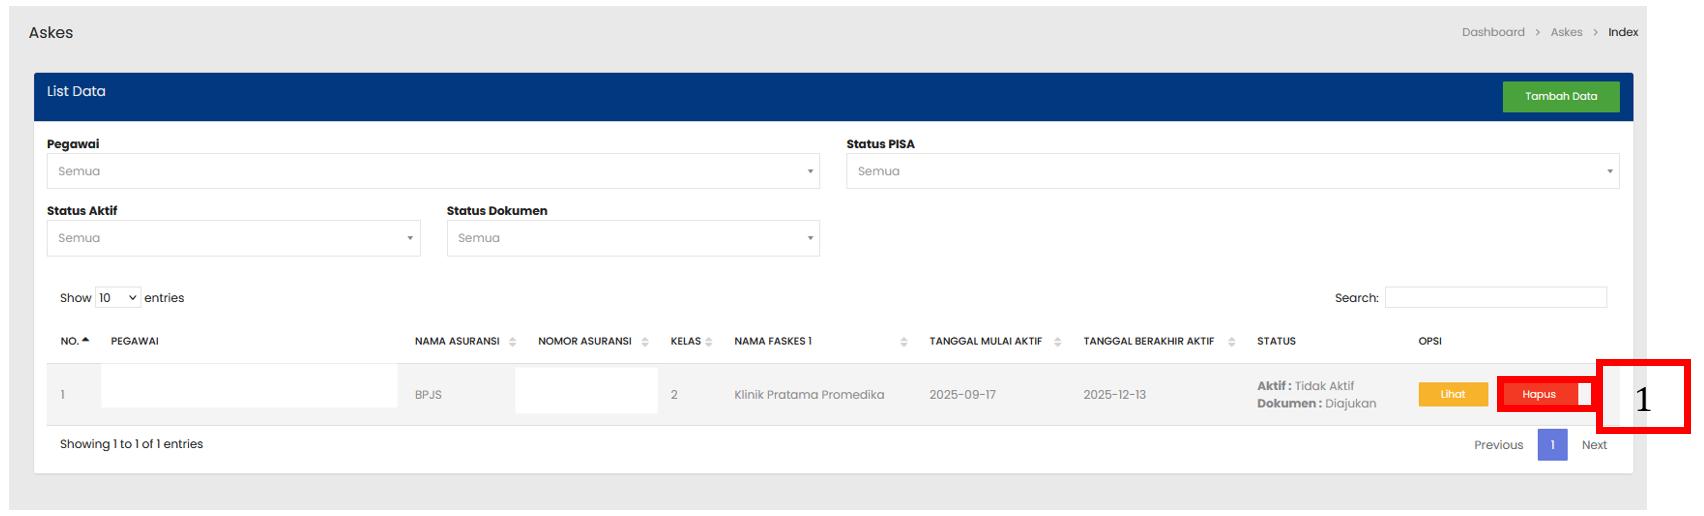Expand the Status Dokumen dropdown

click(x=632, y=238)
